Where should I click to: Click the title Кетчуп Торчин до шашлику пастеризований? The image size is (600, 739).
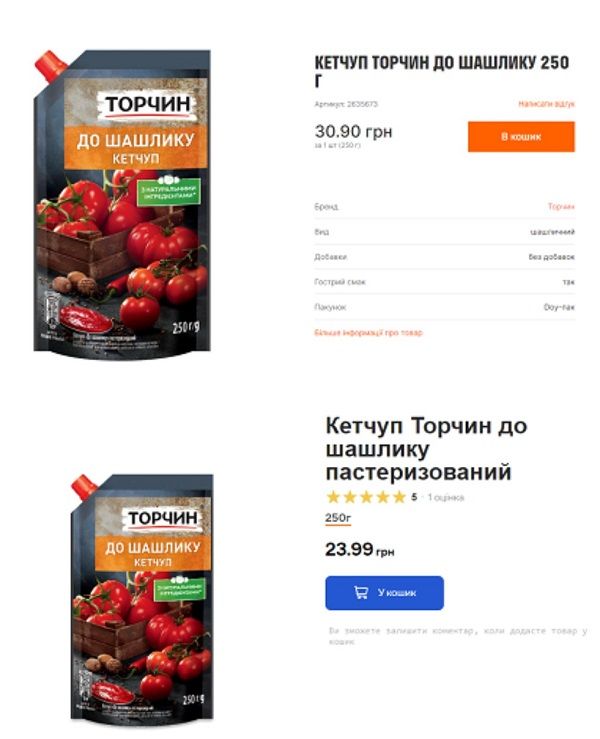(426, 449)
